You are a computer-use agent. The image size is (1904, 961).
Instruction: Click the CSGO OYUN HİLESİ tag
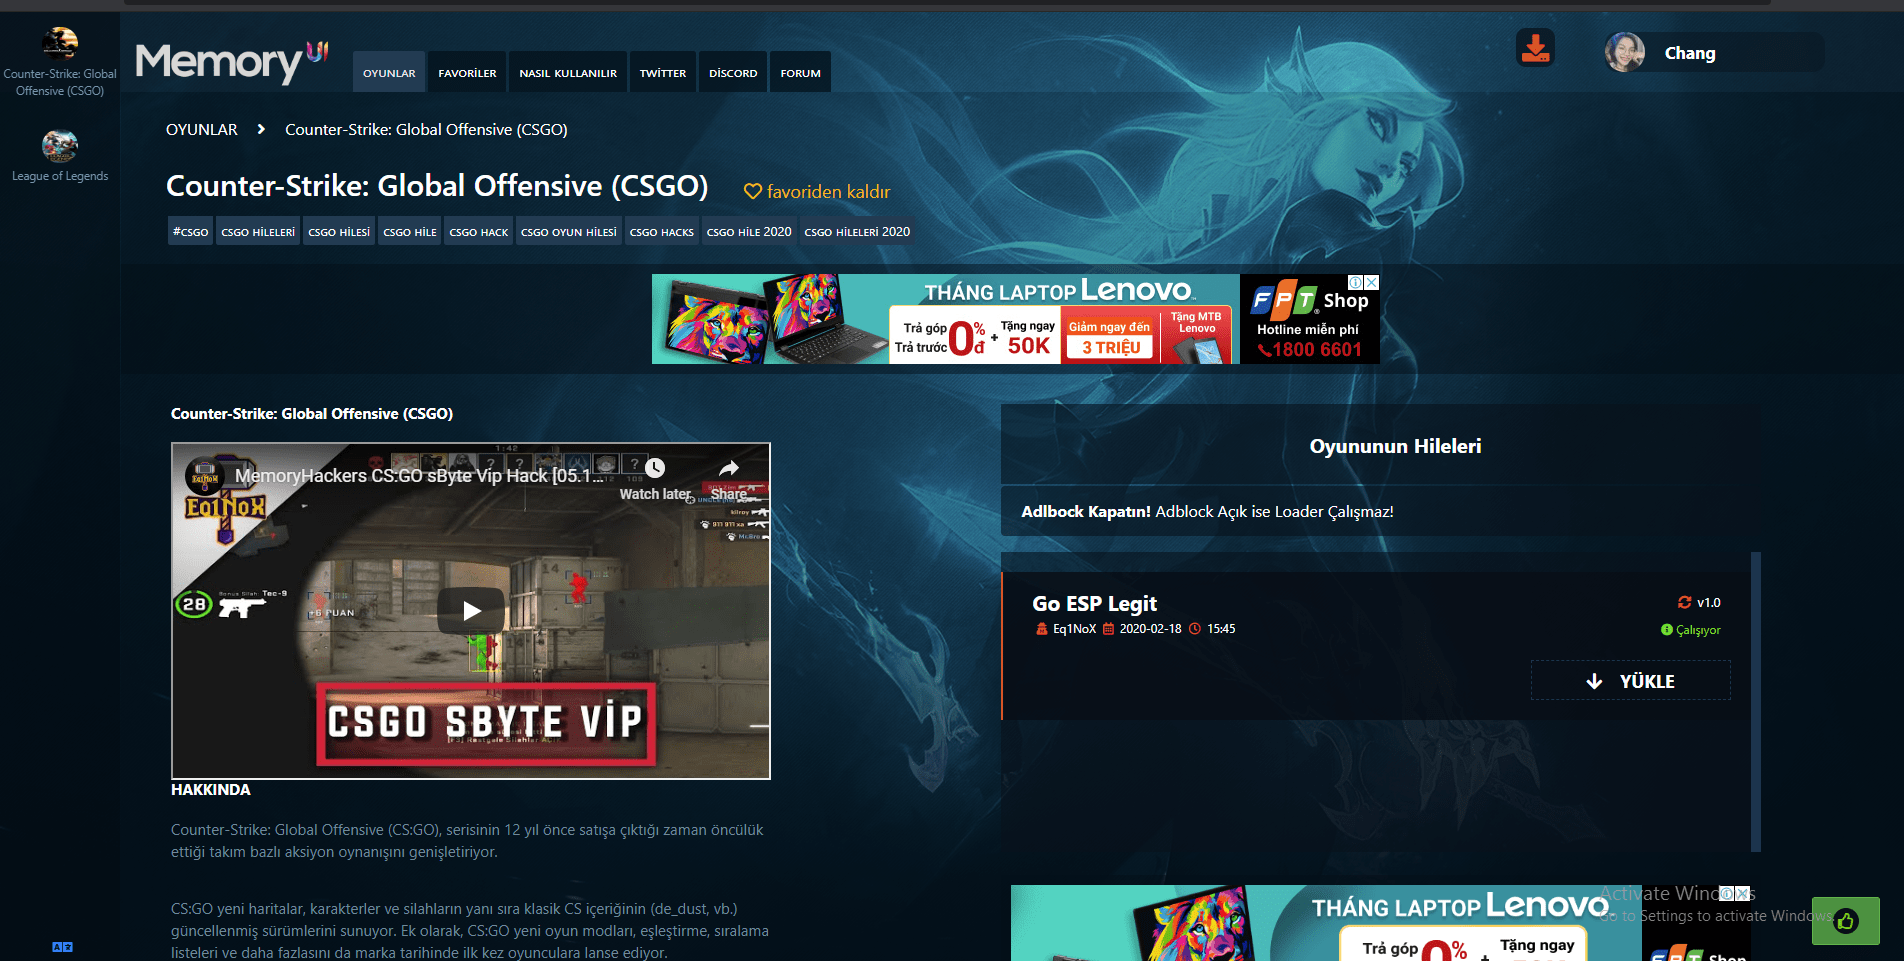coord(569,232)
